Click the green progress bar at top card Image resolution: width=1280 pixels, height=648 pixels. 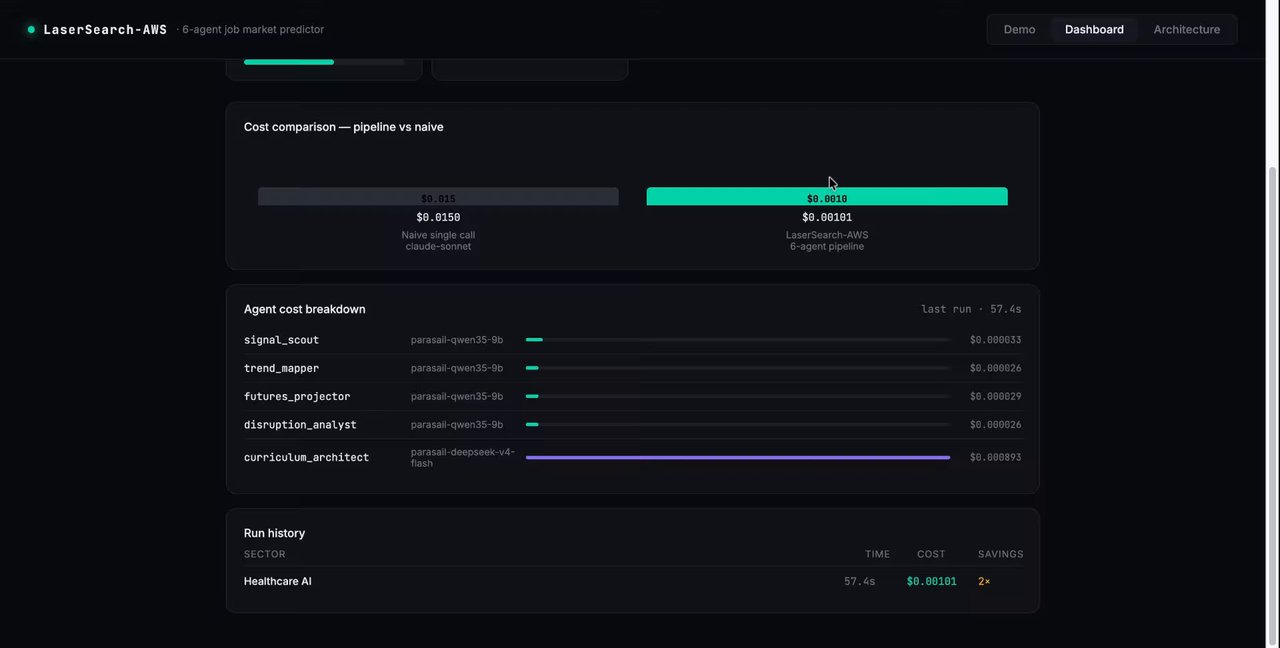pos(289,62)
